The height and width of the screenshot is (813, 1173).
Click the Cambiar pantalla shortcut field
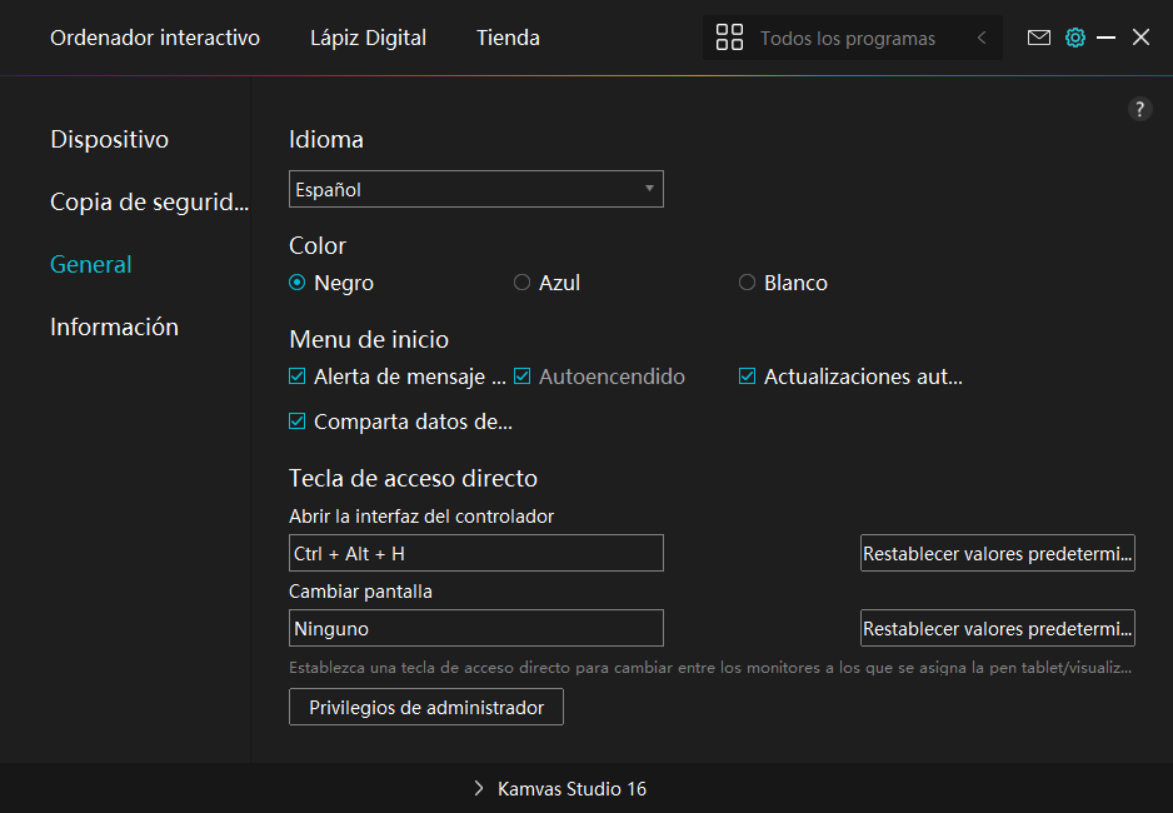tap(476, 628)
